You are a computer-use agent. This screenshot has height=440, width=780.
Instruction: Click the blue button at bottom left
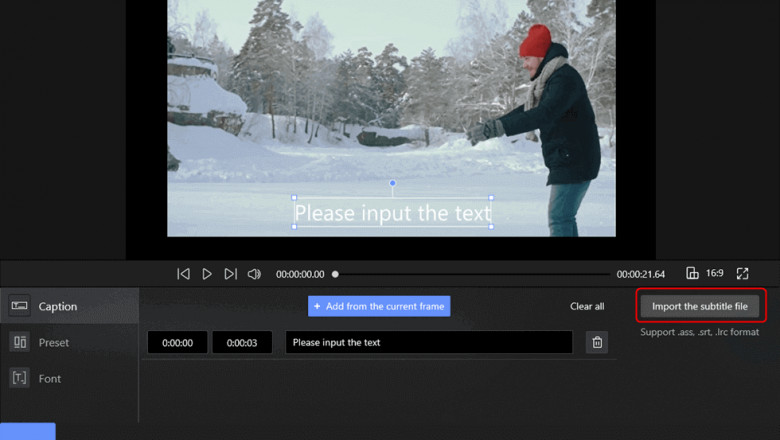pos(28,431)
